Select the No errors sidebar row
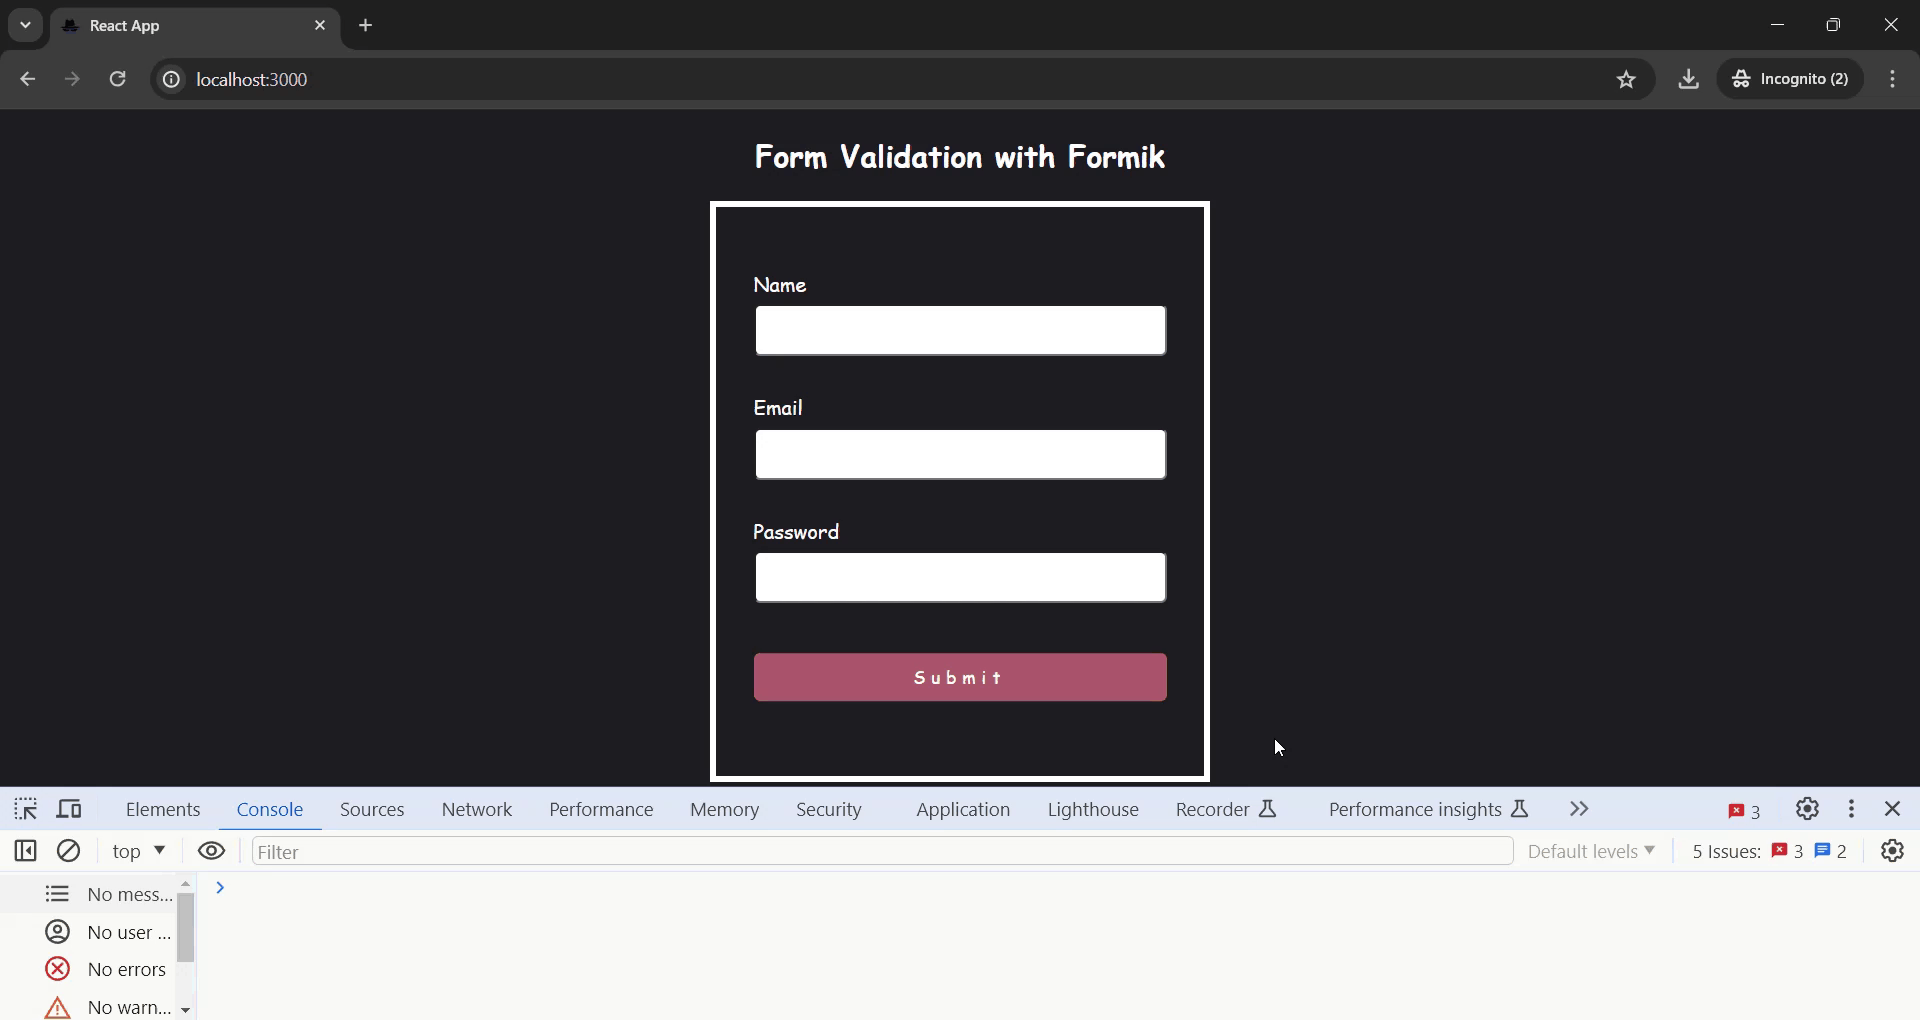This screenshot has height=1020, width=1920. (x=88, y=969)
